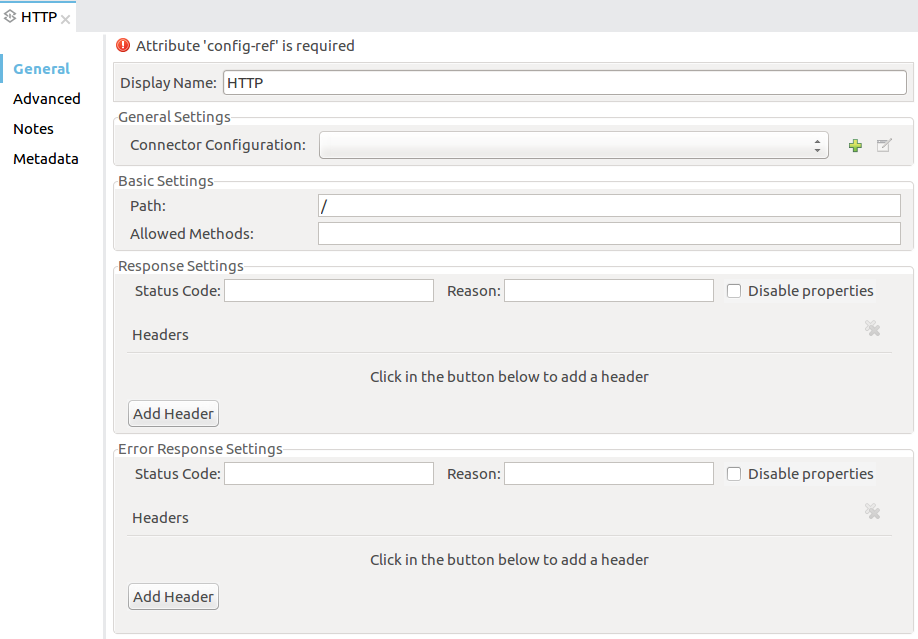Click the Status Code field in Response Settings
918x639 pixels.
coord(328,290)
